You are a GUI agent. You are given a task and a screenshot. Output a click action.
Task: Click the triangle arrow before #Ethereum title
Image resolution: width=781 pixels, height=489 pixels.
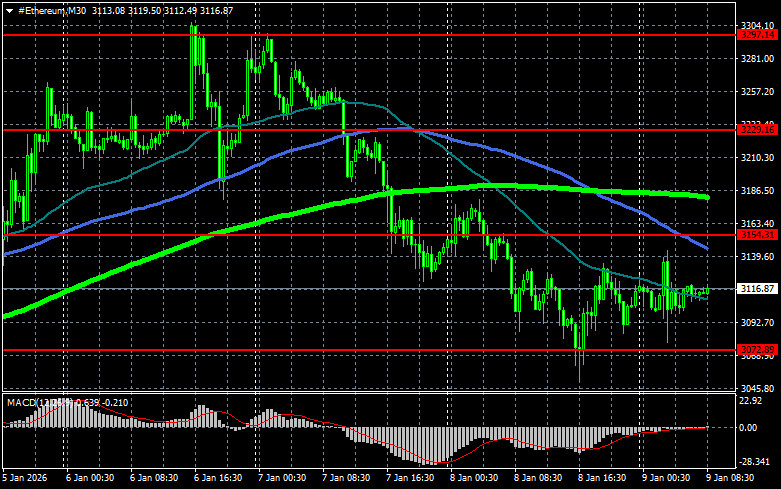point(9,11)
